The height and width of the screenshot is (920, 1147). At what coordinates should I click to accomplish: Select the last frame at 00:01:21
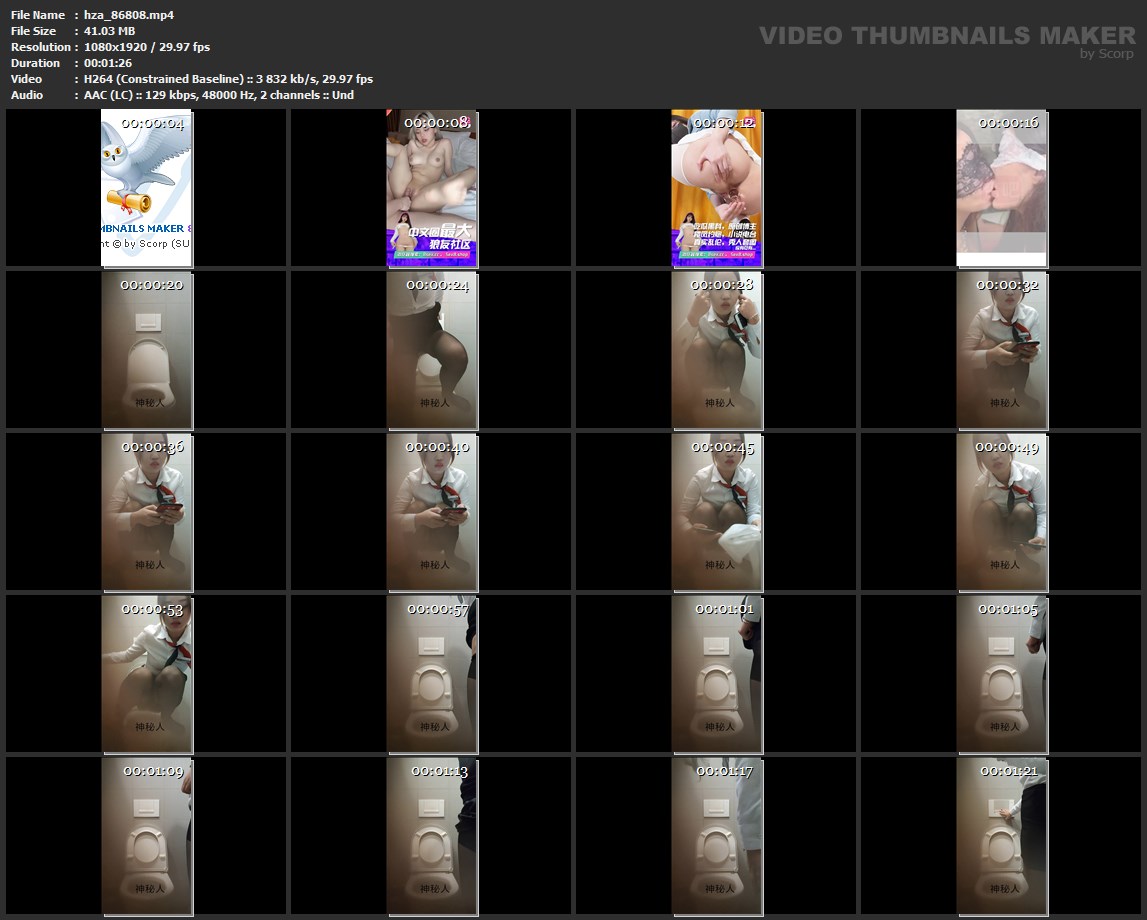pyautogui.click(x=1001, y=837)
